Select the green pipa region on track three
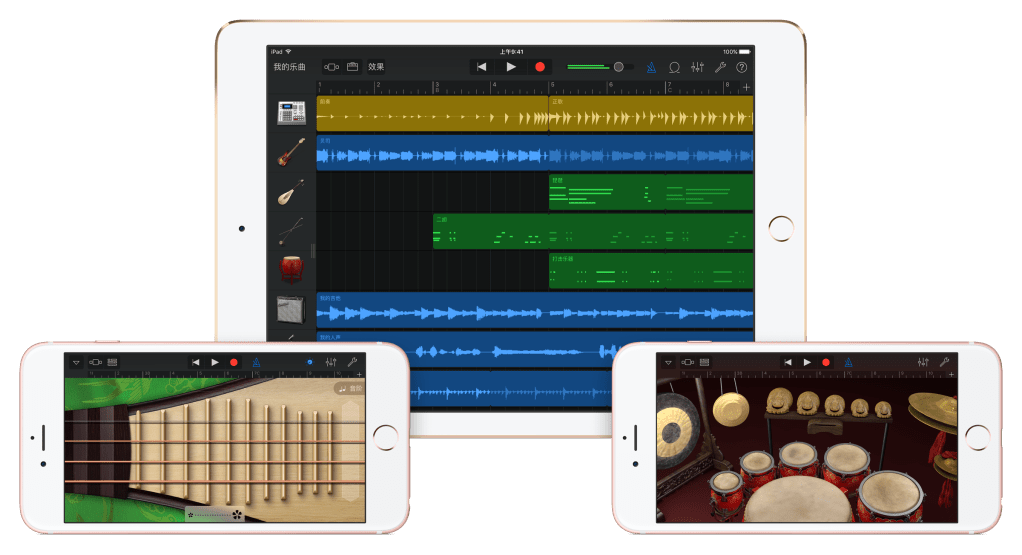Screen dimensions: 1022x555 point(651,192)
